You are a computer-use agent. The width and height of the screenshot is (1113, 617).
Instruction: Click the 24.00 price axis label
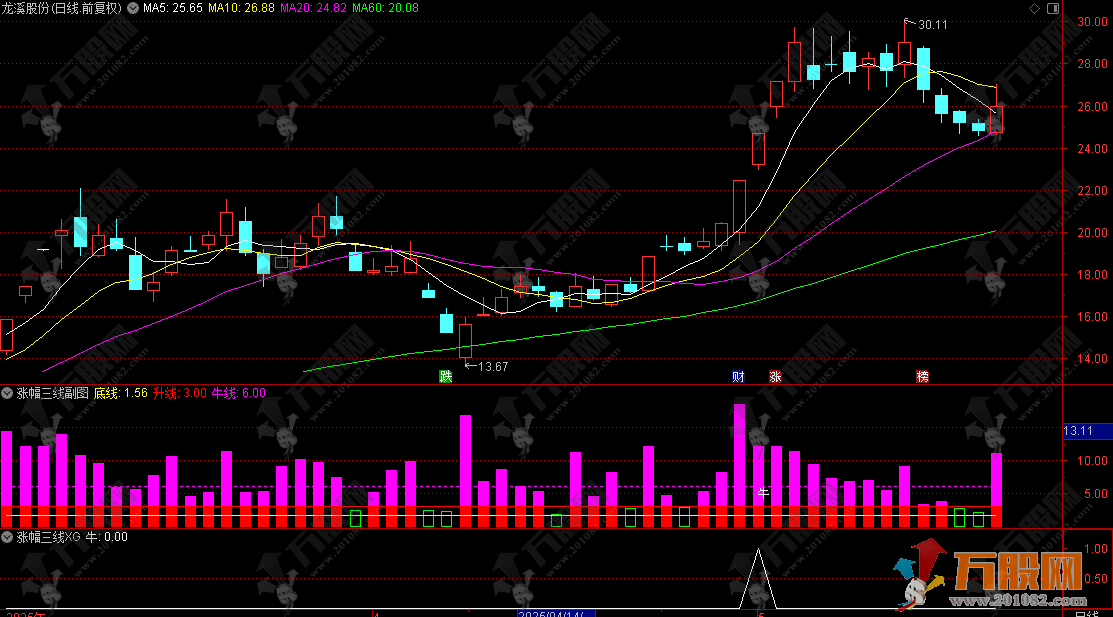1092,148
